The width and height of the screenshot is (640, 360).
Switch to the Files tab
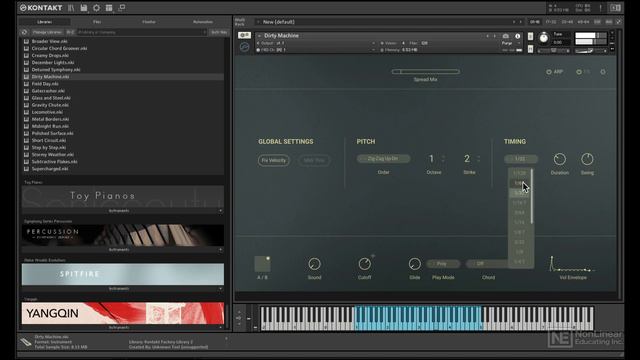[x=97, y=22]
